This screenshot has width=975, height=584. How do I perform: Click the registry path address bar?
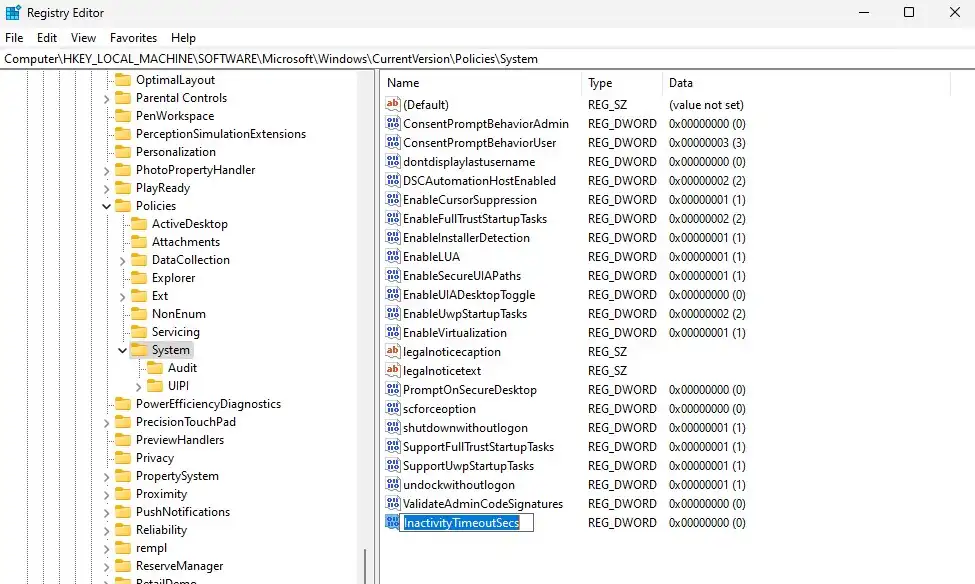[488, 59]
